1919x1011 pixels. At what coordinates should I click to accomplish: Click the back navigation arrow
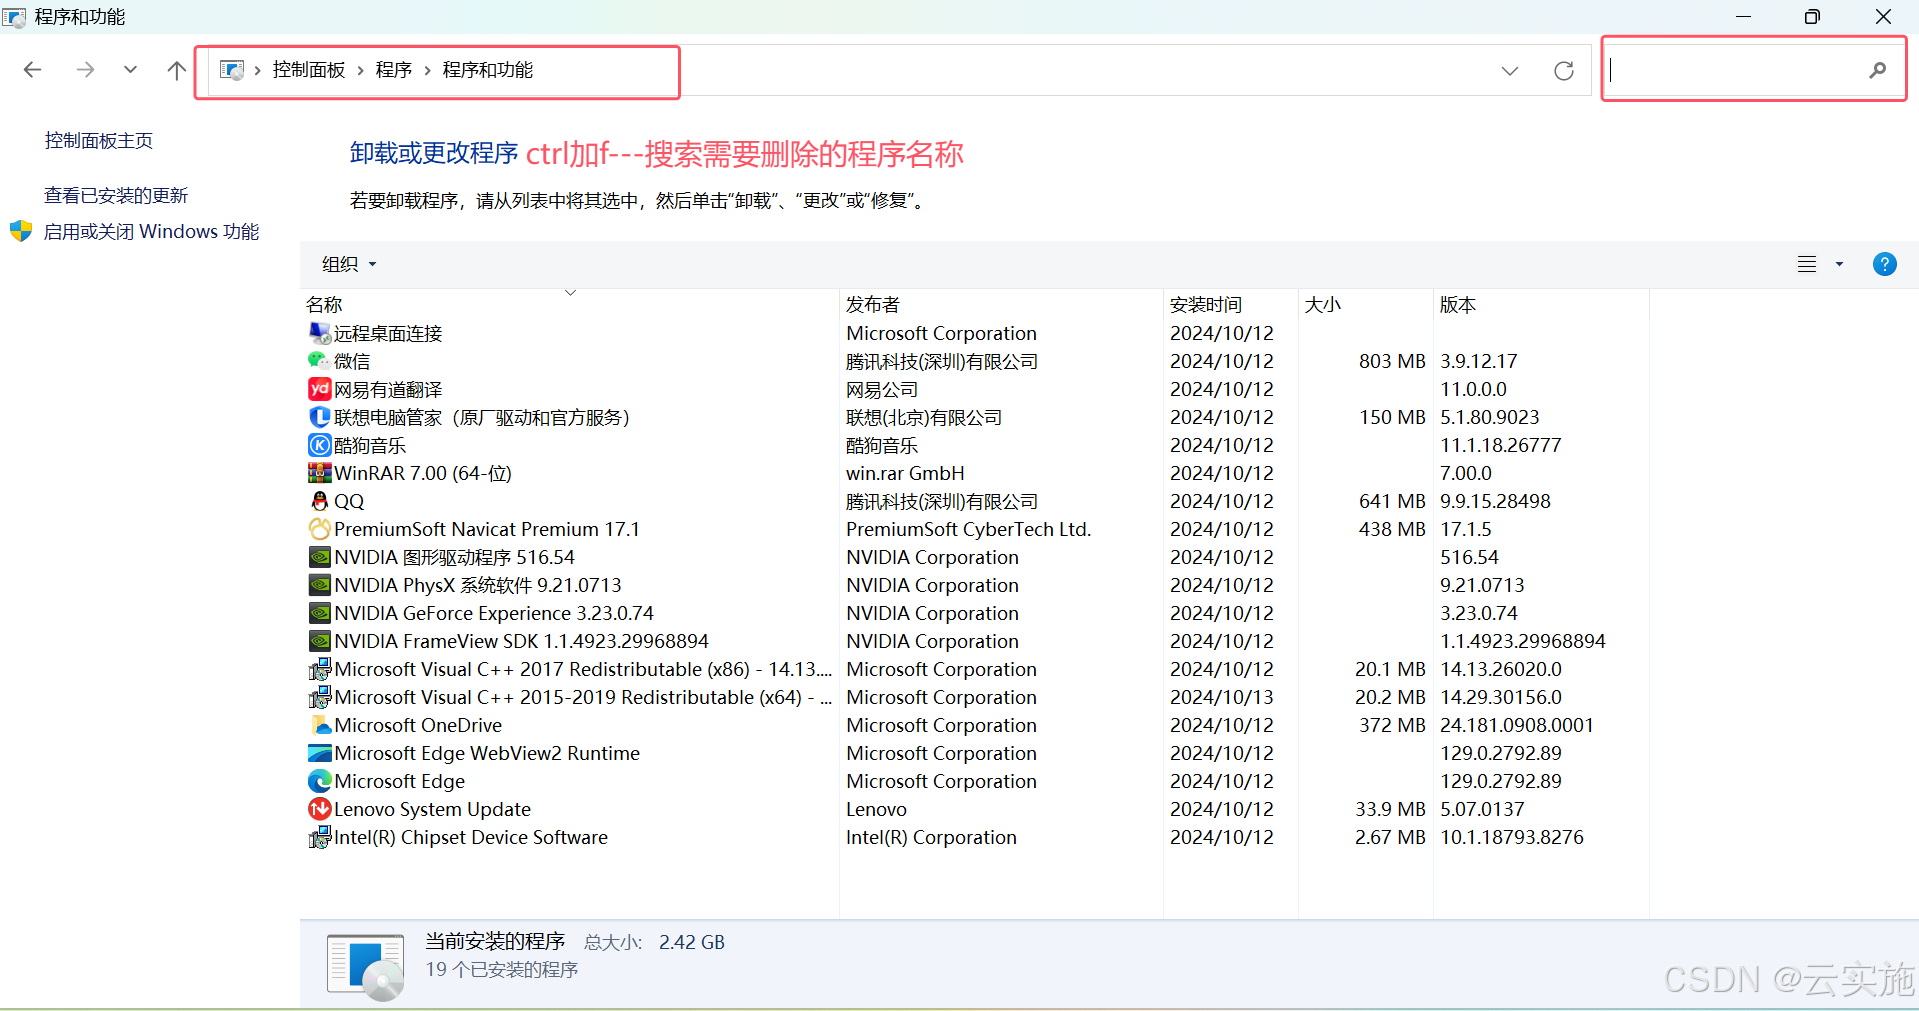click(x=32, y=69)
